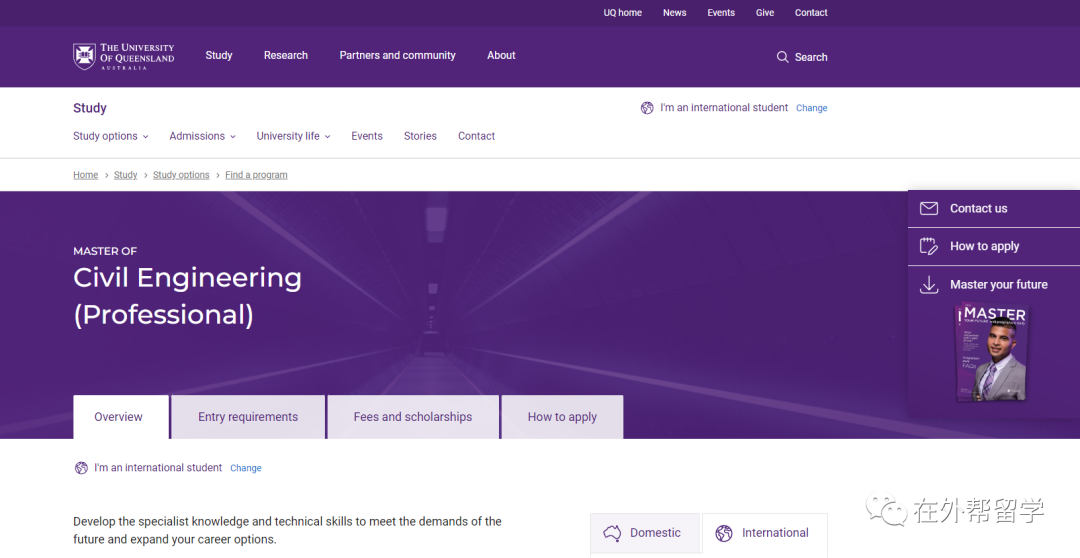
Task: Select the Domestic student tab
Action: 645,533
